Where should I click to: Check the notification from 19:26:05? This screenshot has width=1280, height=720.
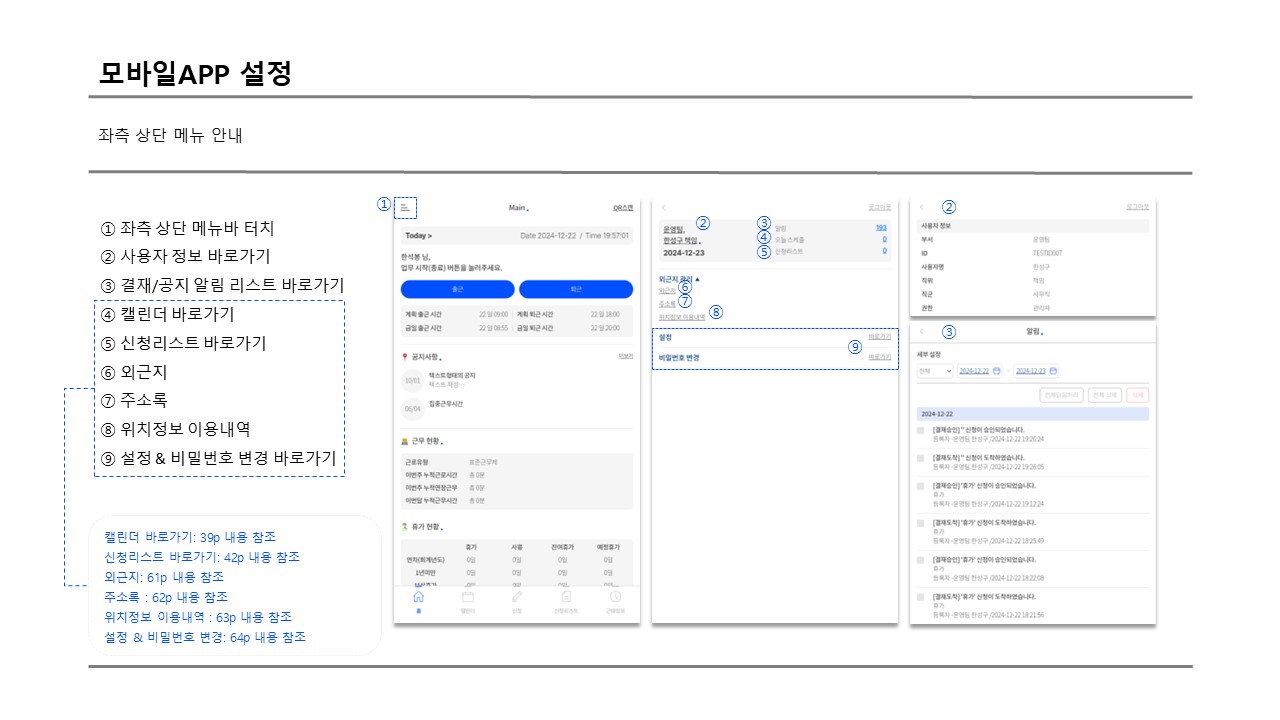coord(921,458)
